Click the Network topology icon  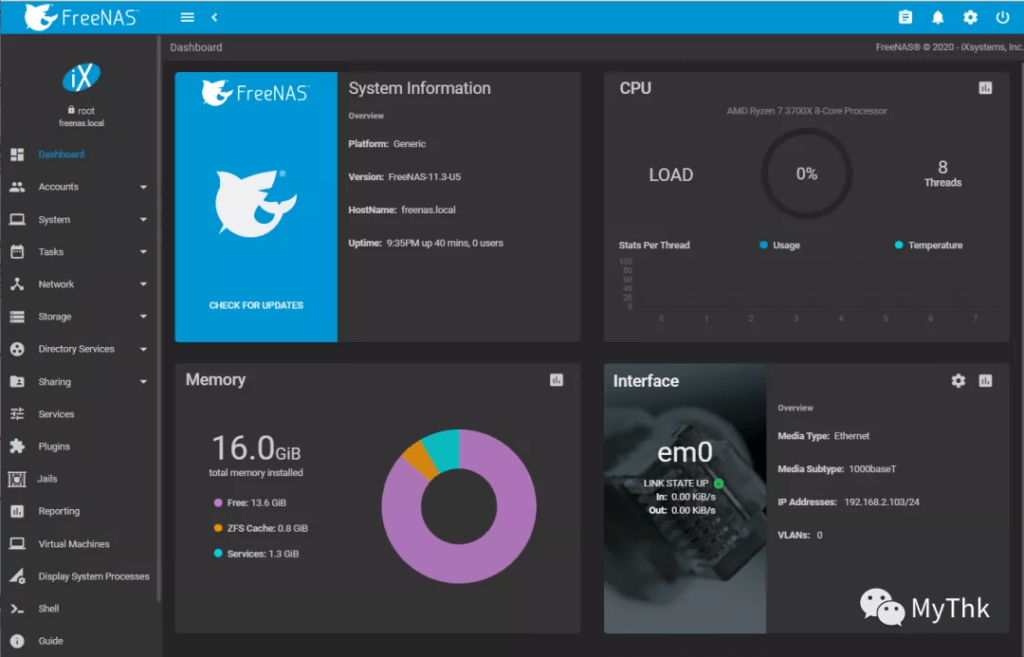coord(17,284)
